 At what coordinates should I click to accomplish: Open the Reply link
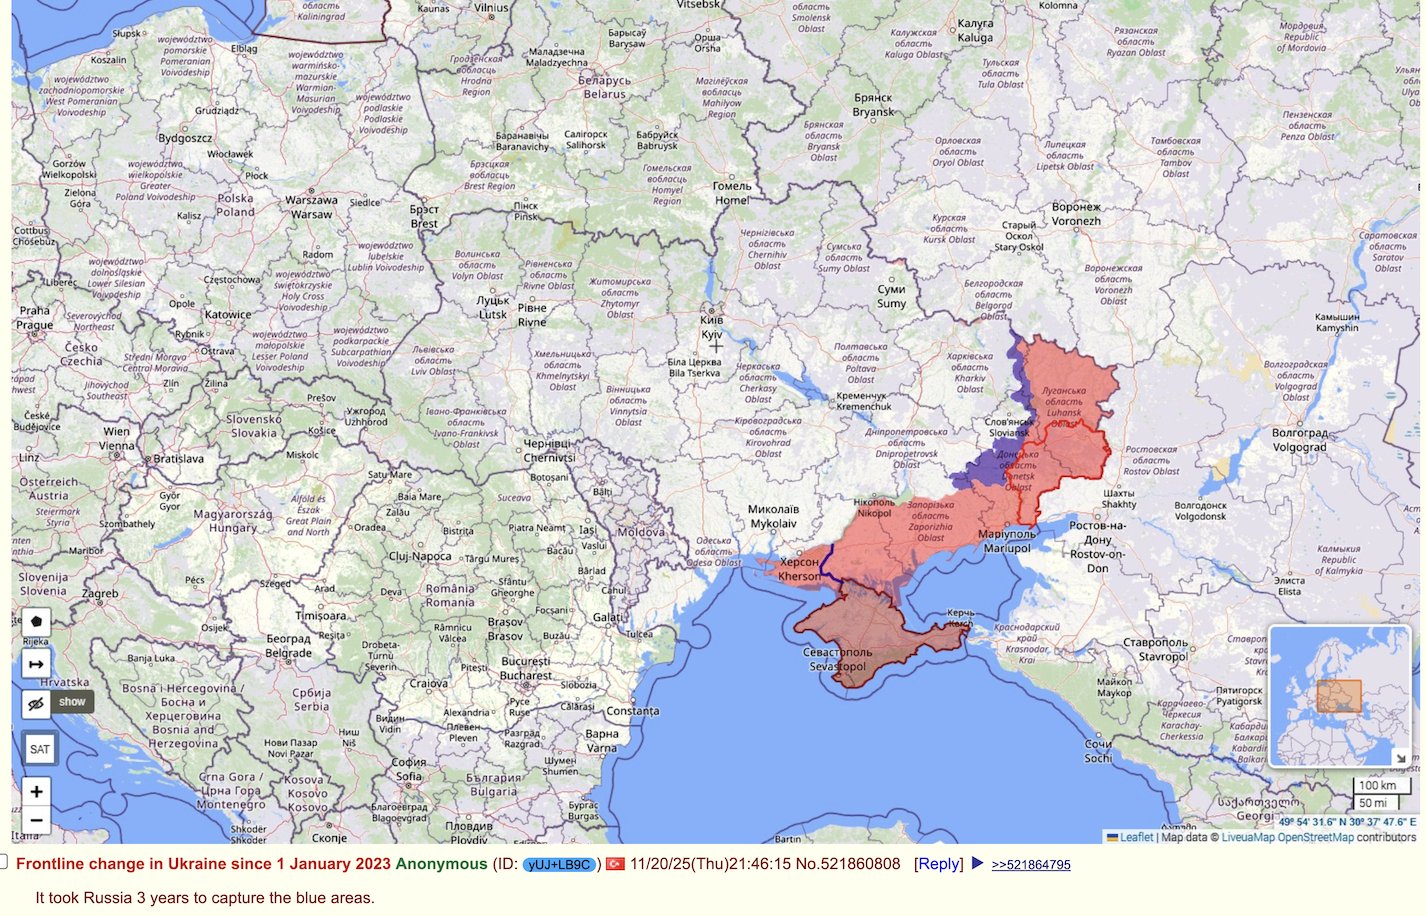point(939,864)
